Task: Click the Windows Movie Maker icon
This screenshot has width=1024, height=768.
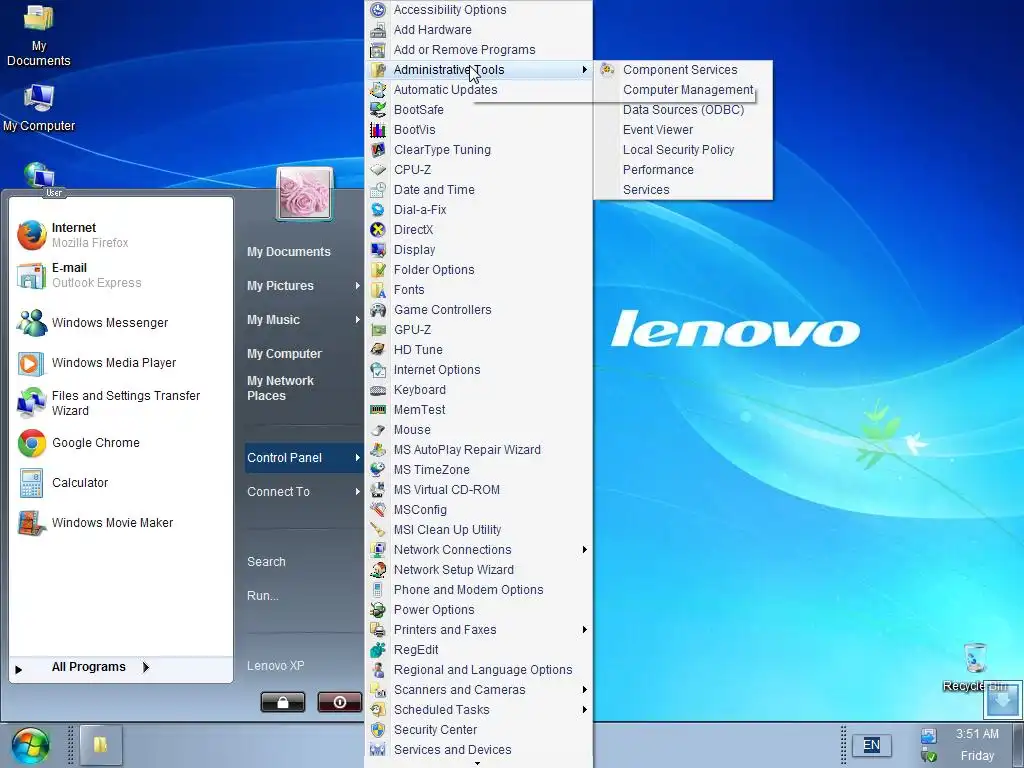Action: (31, 523)
